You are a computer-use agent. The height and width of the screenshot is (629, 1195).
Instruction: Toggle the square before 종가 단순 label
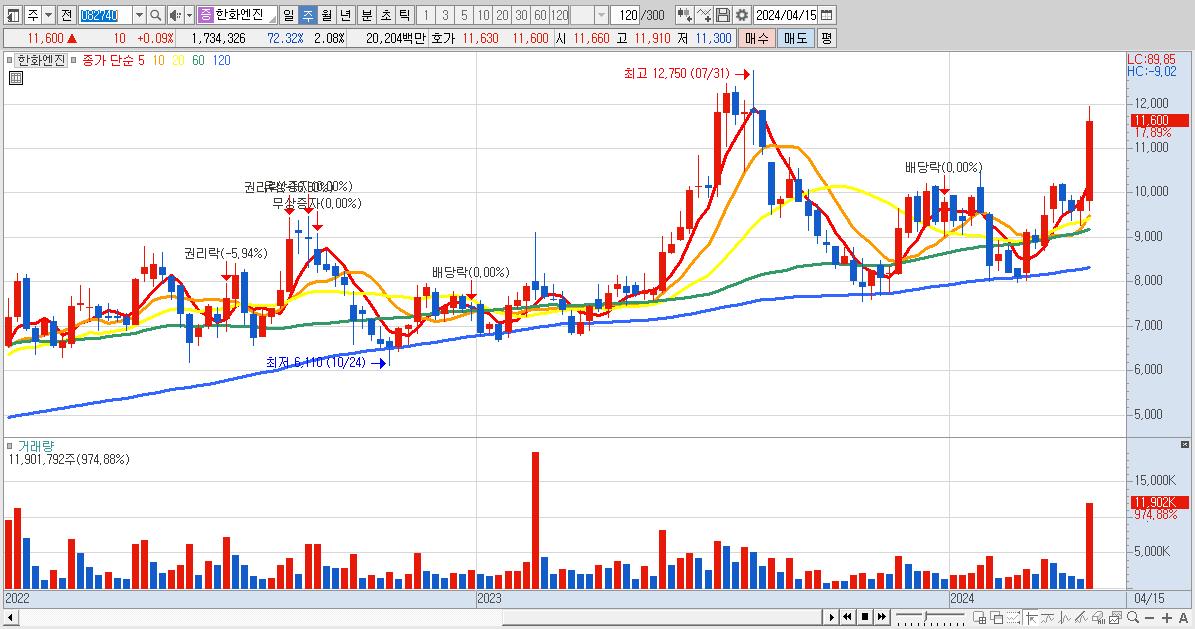coord(73,60)
